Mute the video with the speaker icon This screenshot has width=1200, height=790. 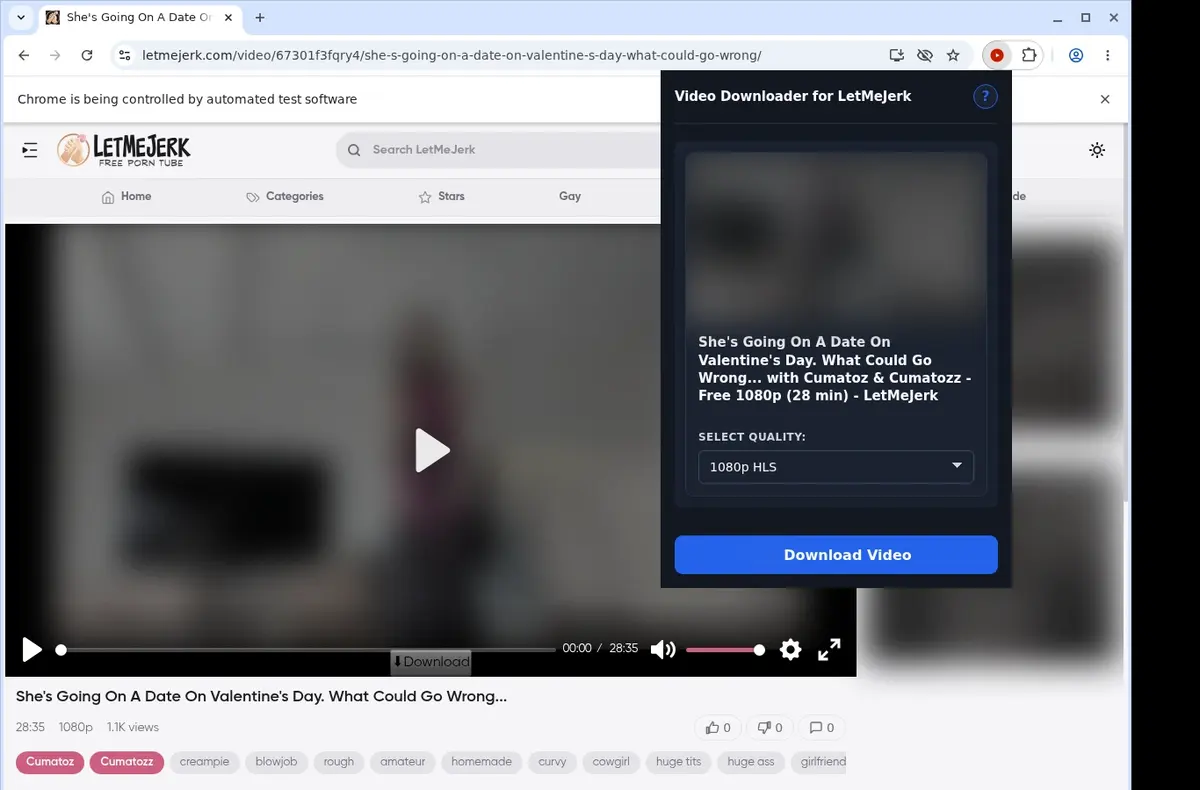[662, 649]
